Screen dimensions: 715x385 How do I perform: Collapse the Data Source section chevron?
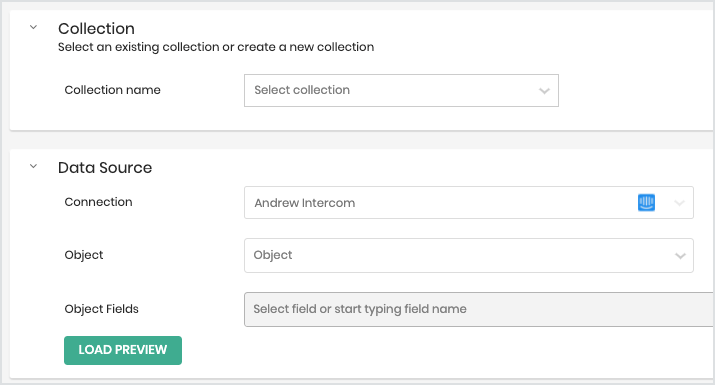click(33, 166)
